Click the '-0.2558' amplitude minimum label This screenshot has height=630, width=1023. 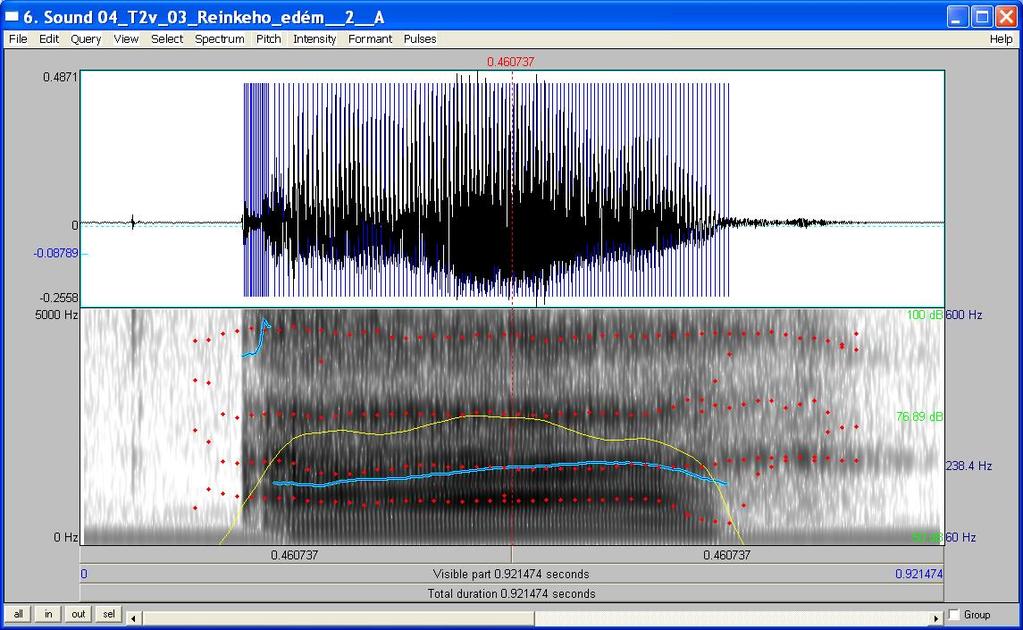point(59,297)
